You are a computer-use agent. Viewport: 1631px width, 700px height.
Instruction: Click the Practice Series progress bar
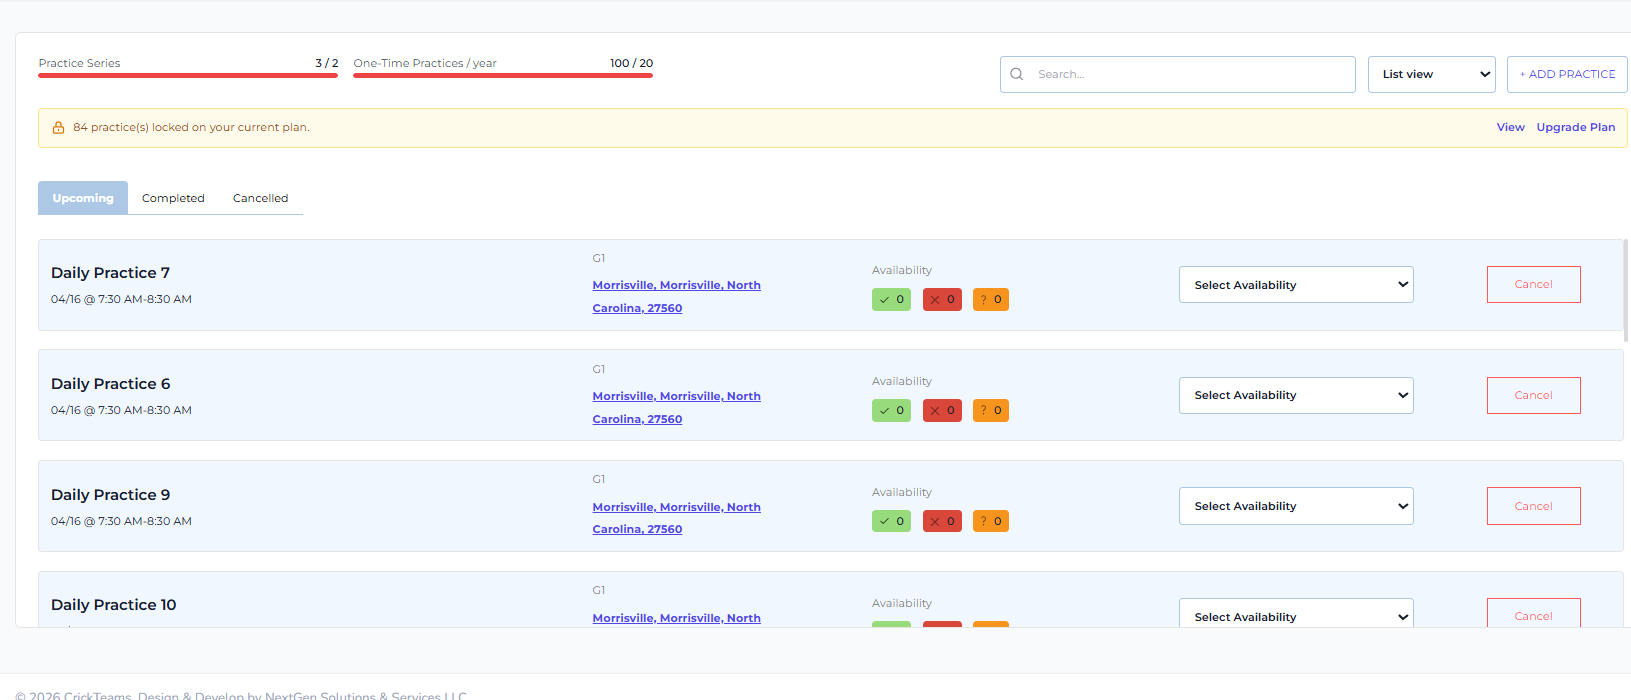pos(188,75)
